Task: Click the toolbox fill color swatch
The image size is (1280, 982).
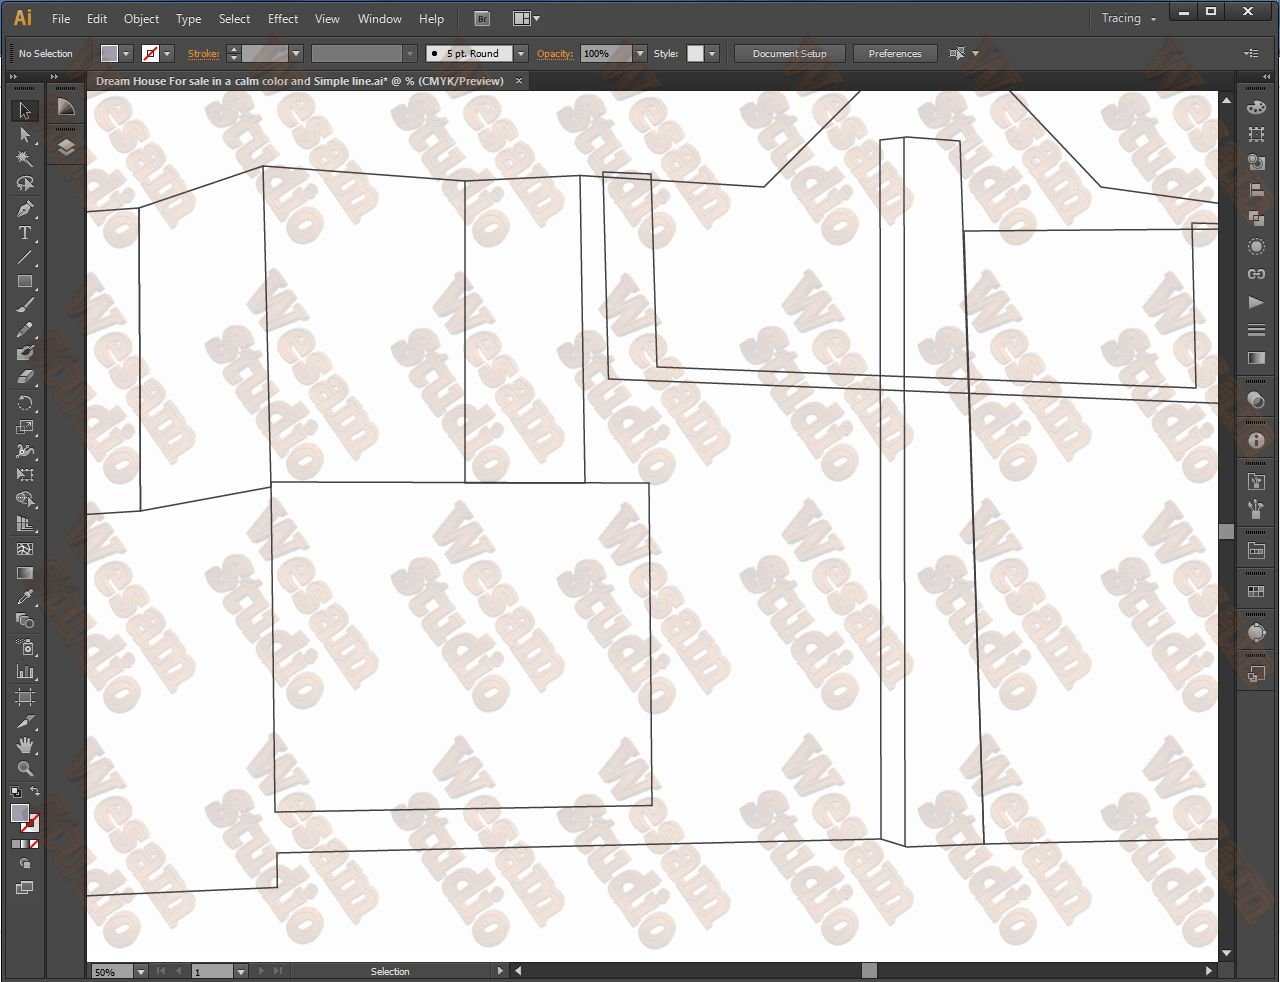Action: point(19,813)
